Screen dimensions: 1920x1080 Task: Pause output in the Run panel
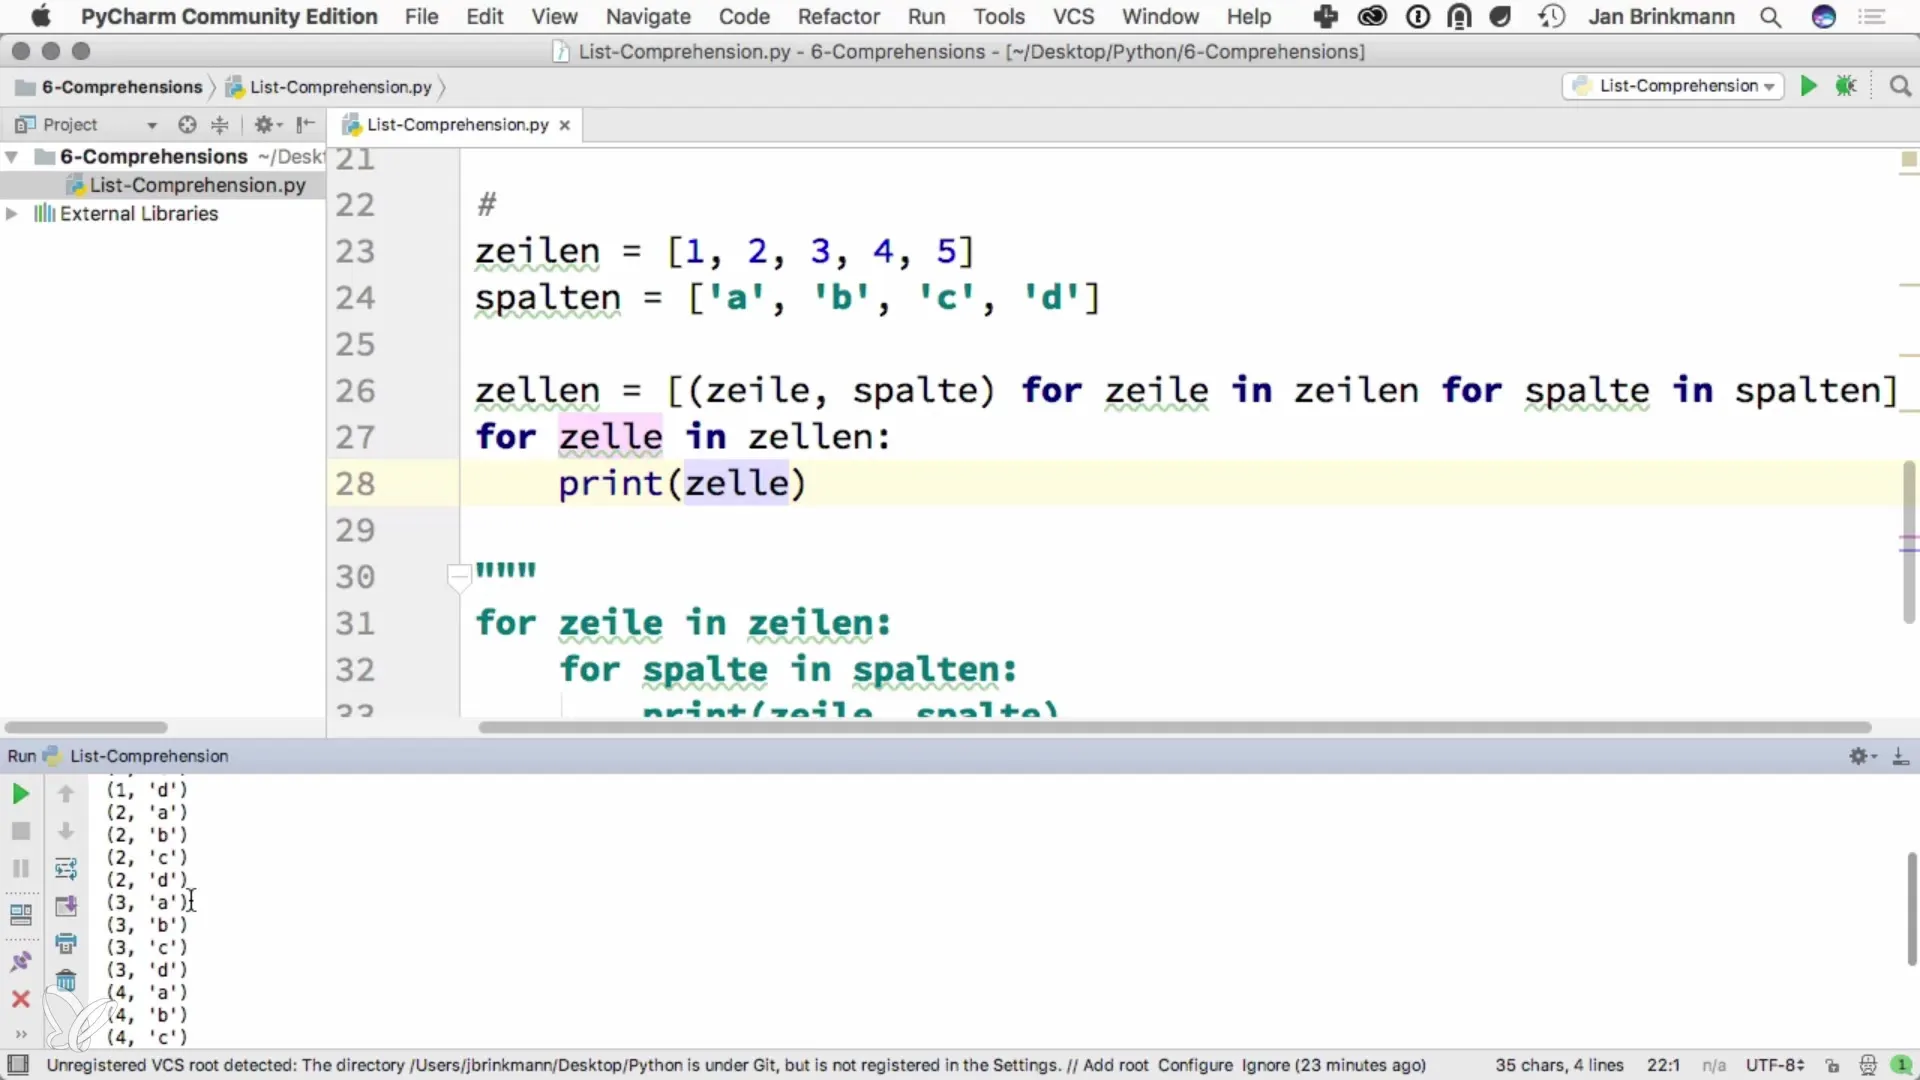[x=20, y=868]
